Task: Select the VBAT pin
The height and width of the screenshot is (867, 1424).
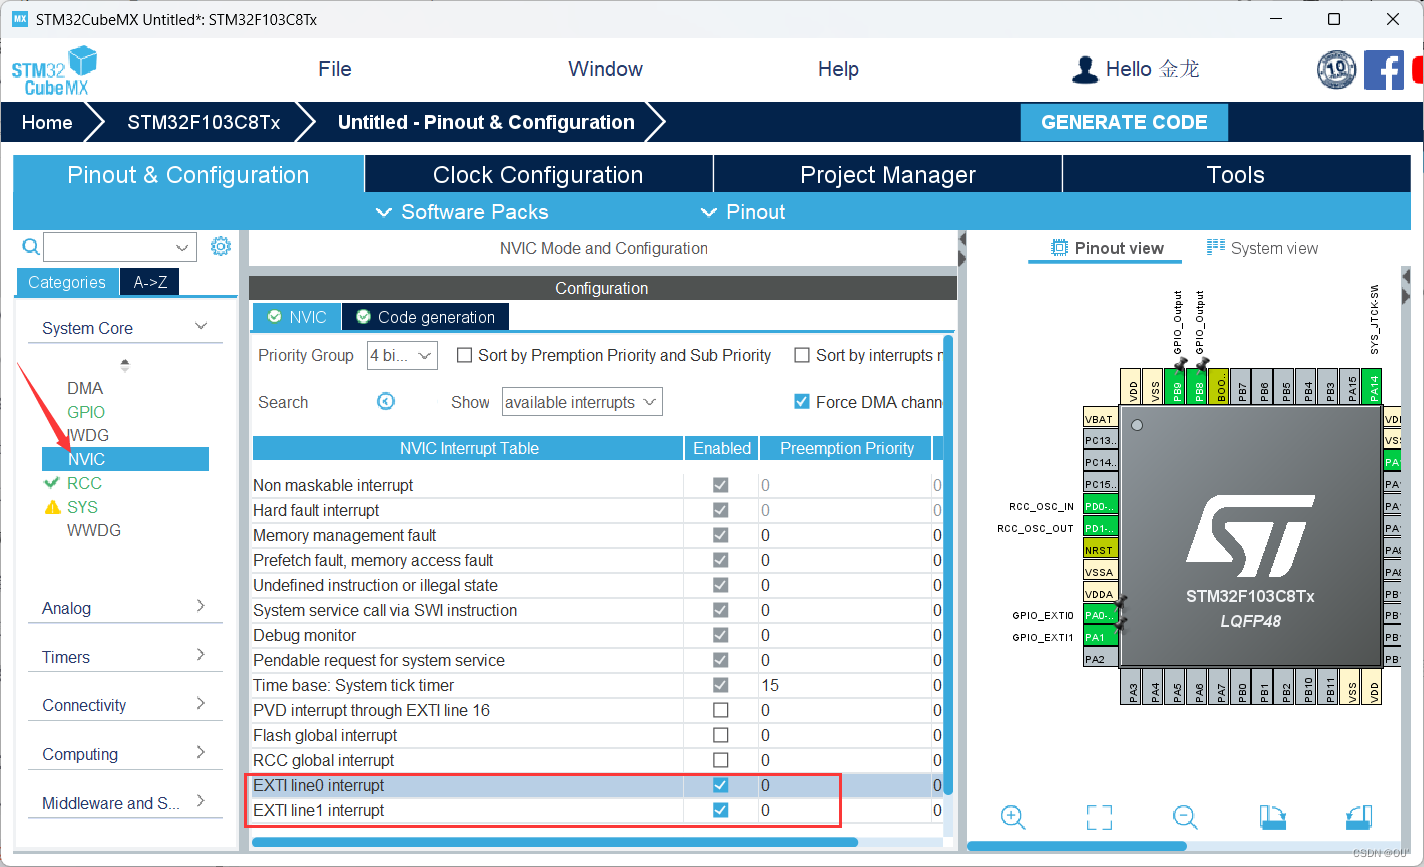Action: (1100, 418)
